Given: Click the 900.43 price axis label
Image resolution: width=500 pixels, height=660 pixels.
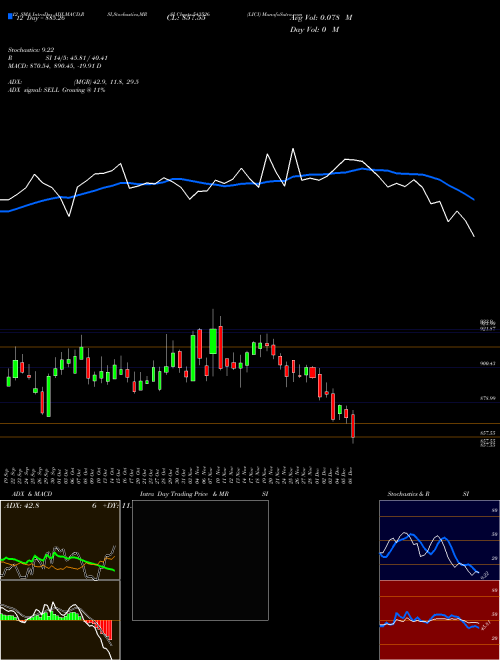Looking at the screenshot, I should (x=488, y=363).
